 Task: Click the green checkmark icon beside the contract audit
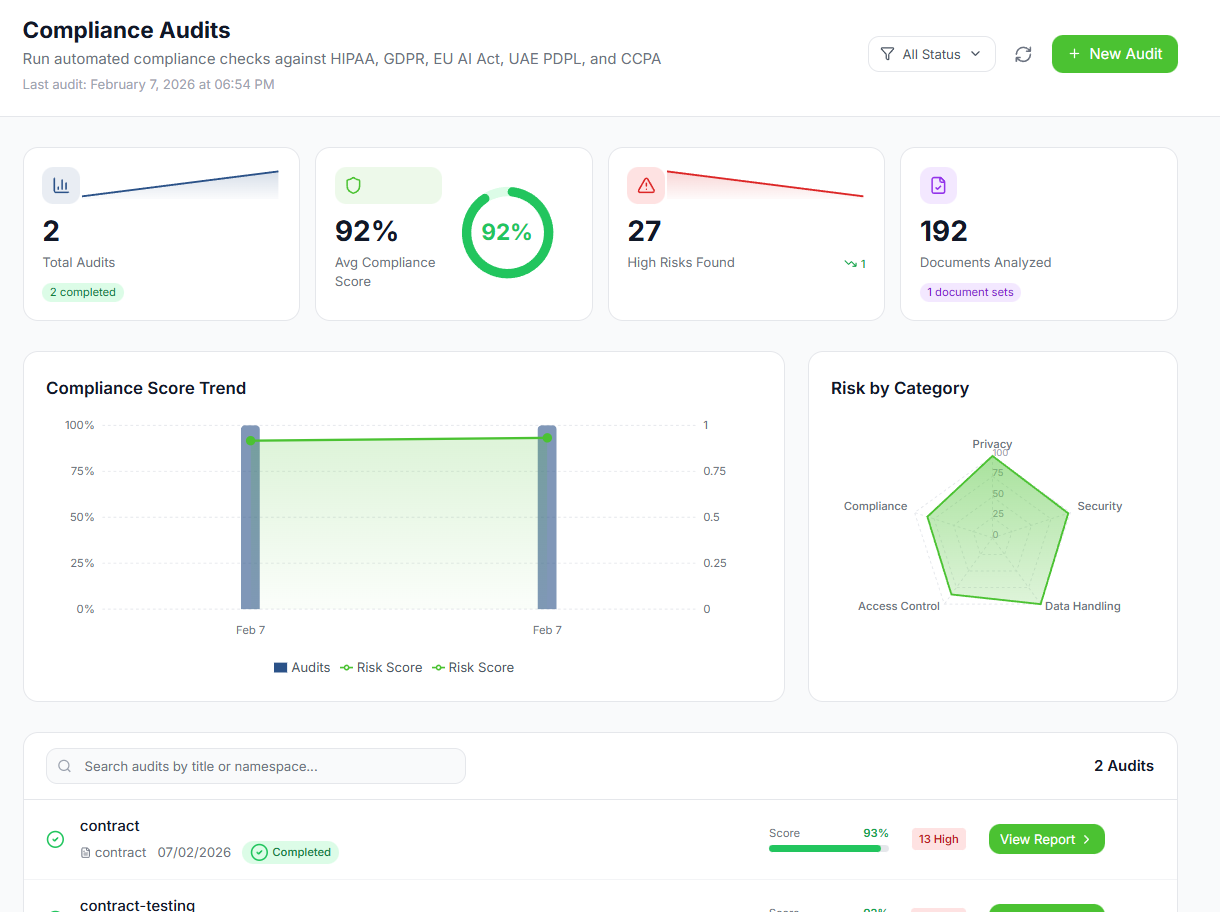(55, 839)
